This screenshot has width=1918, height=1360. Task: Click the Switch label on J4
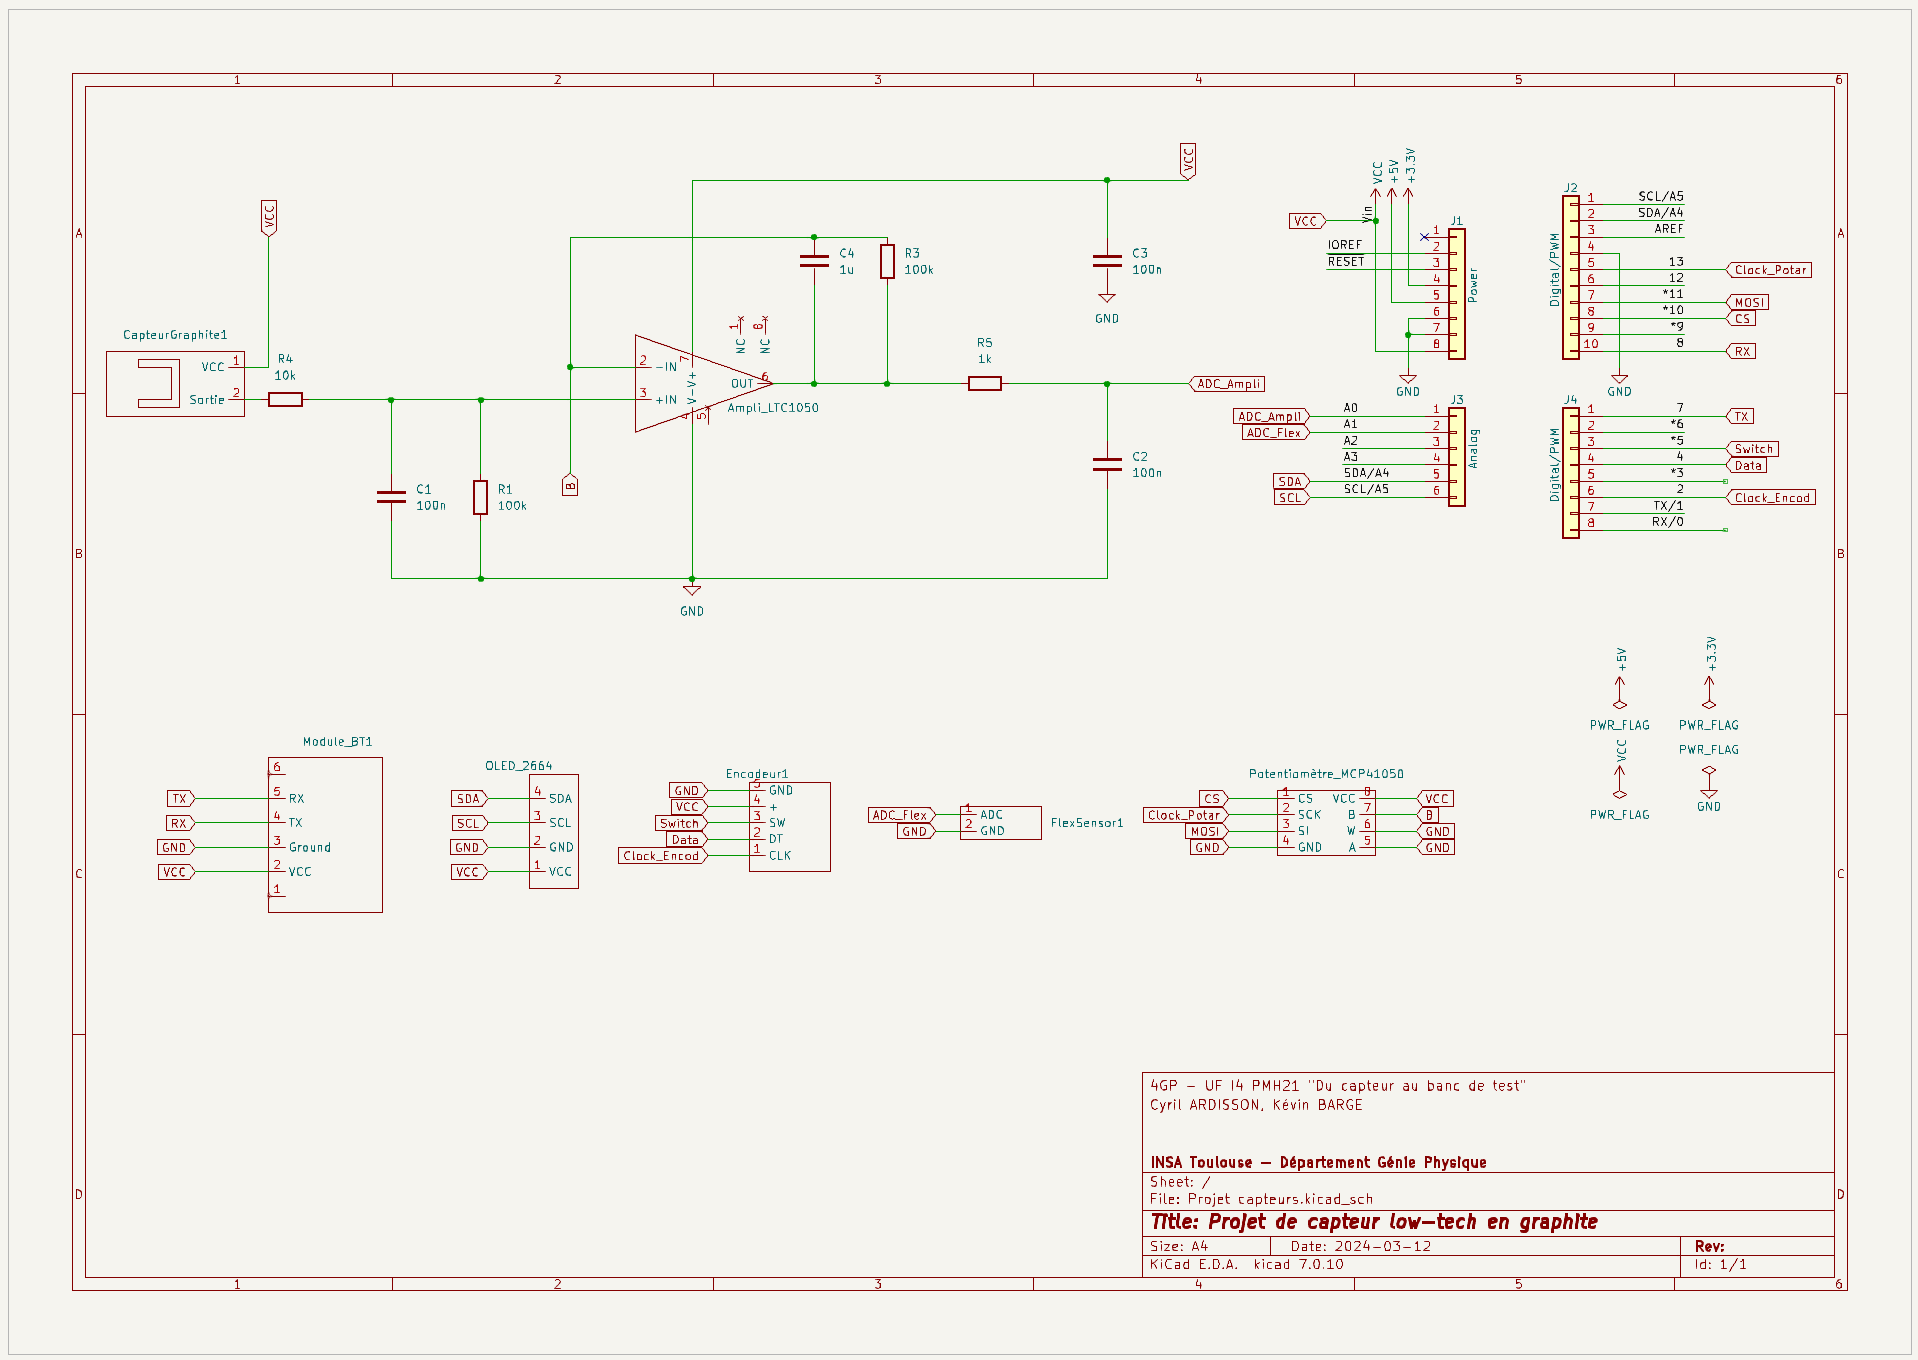tap(1753, 449)
